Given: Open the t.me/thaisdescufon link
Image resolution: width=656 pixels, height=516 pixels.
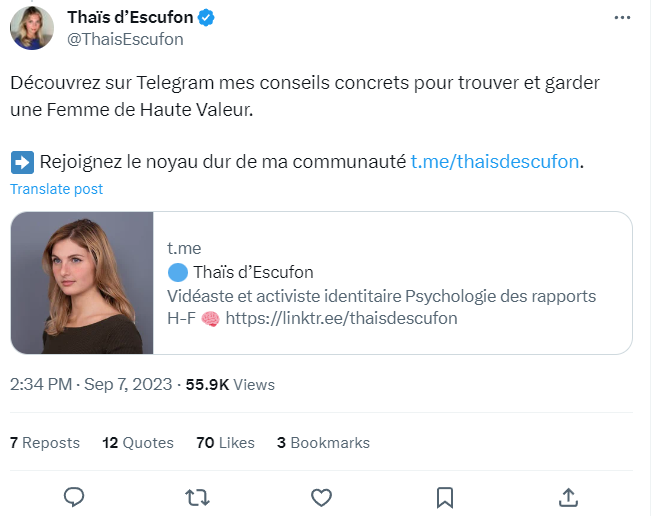Looking at the screenshot, I should coord(495,162).
